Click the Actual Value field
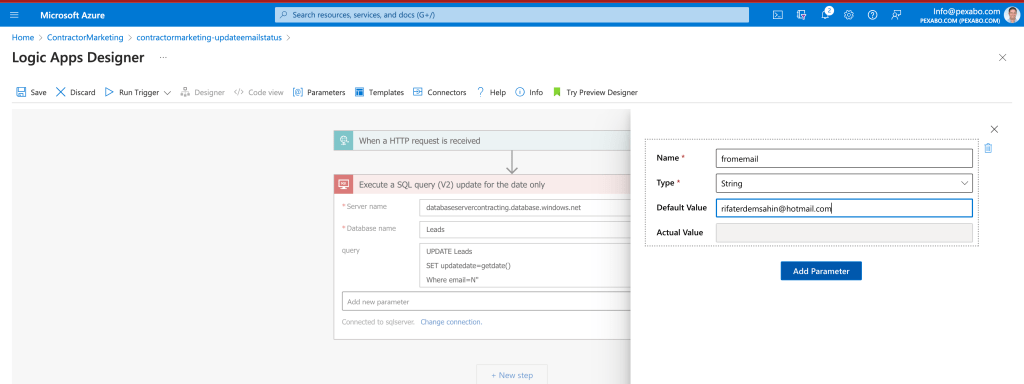 pyautogui.click(x=844, y=233)
